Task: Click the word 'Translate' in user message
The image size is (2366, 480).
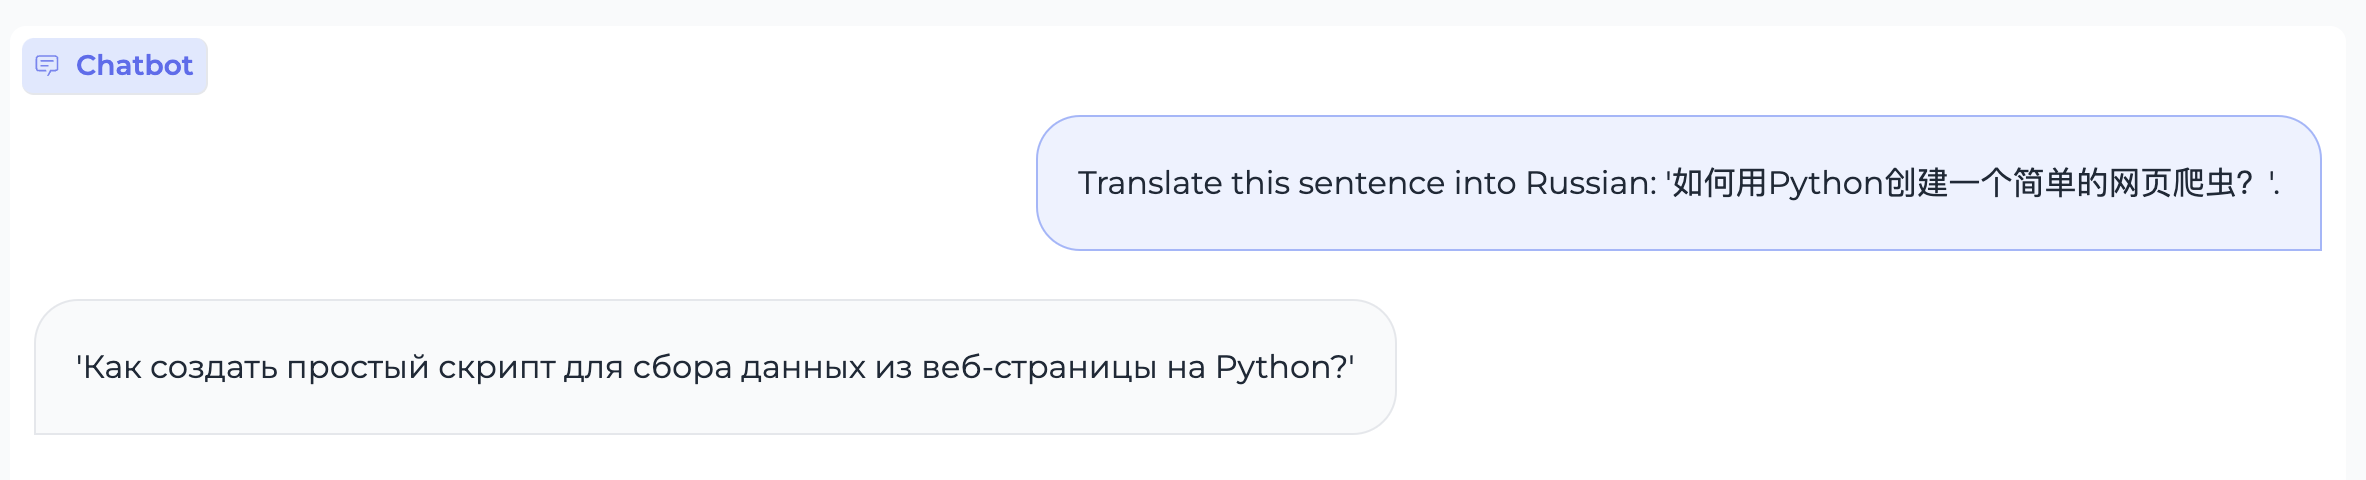Action: tap(1149, 183)
